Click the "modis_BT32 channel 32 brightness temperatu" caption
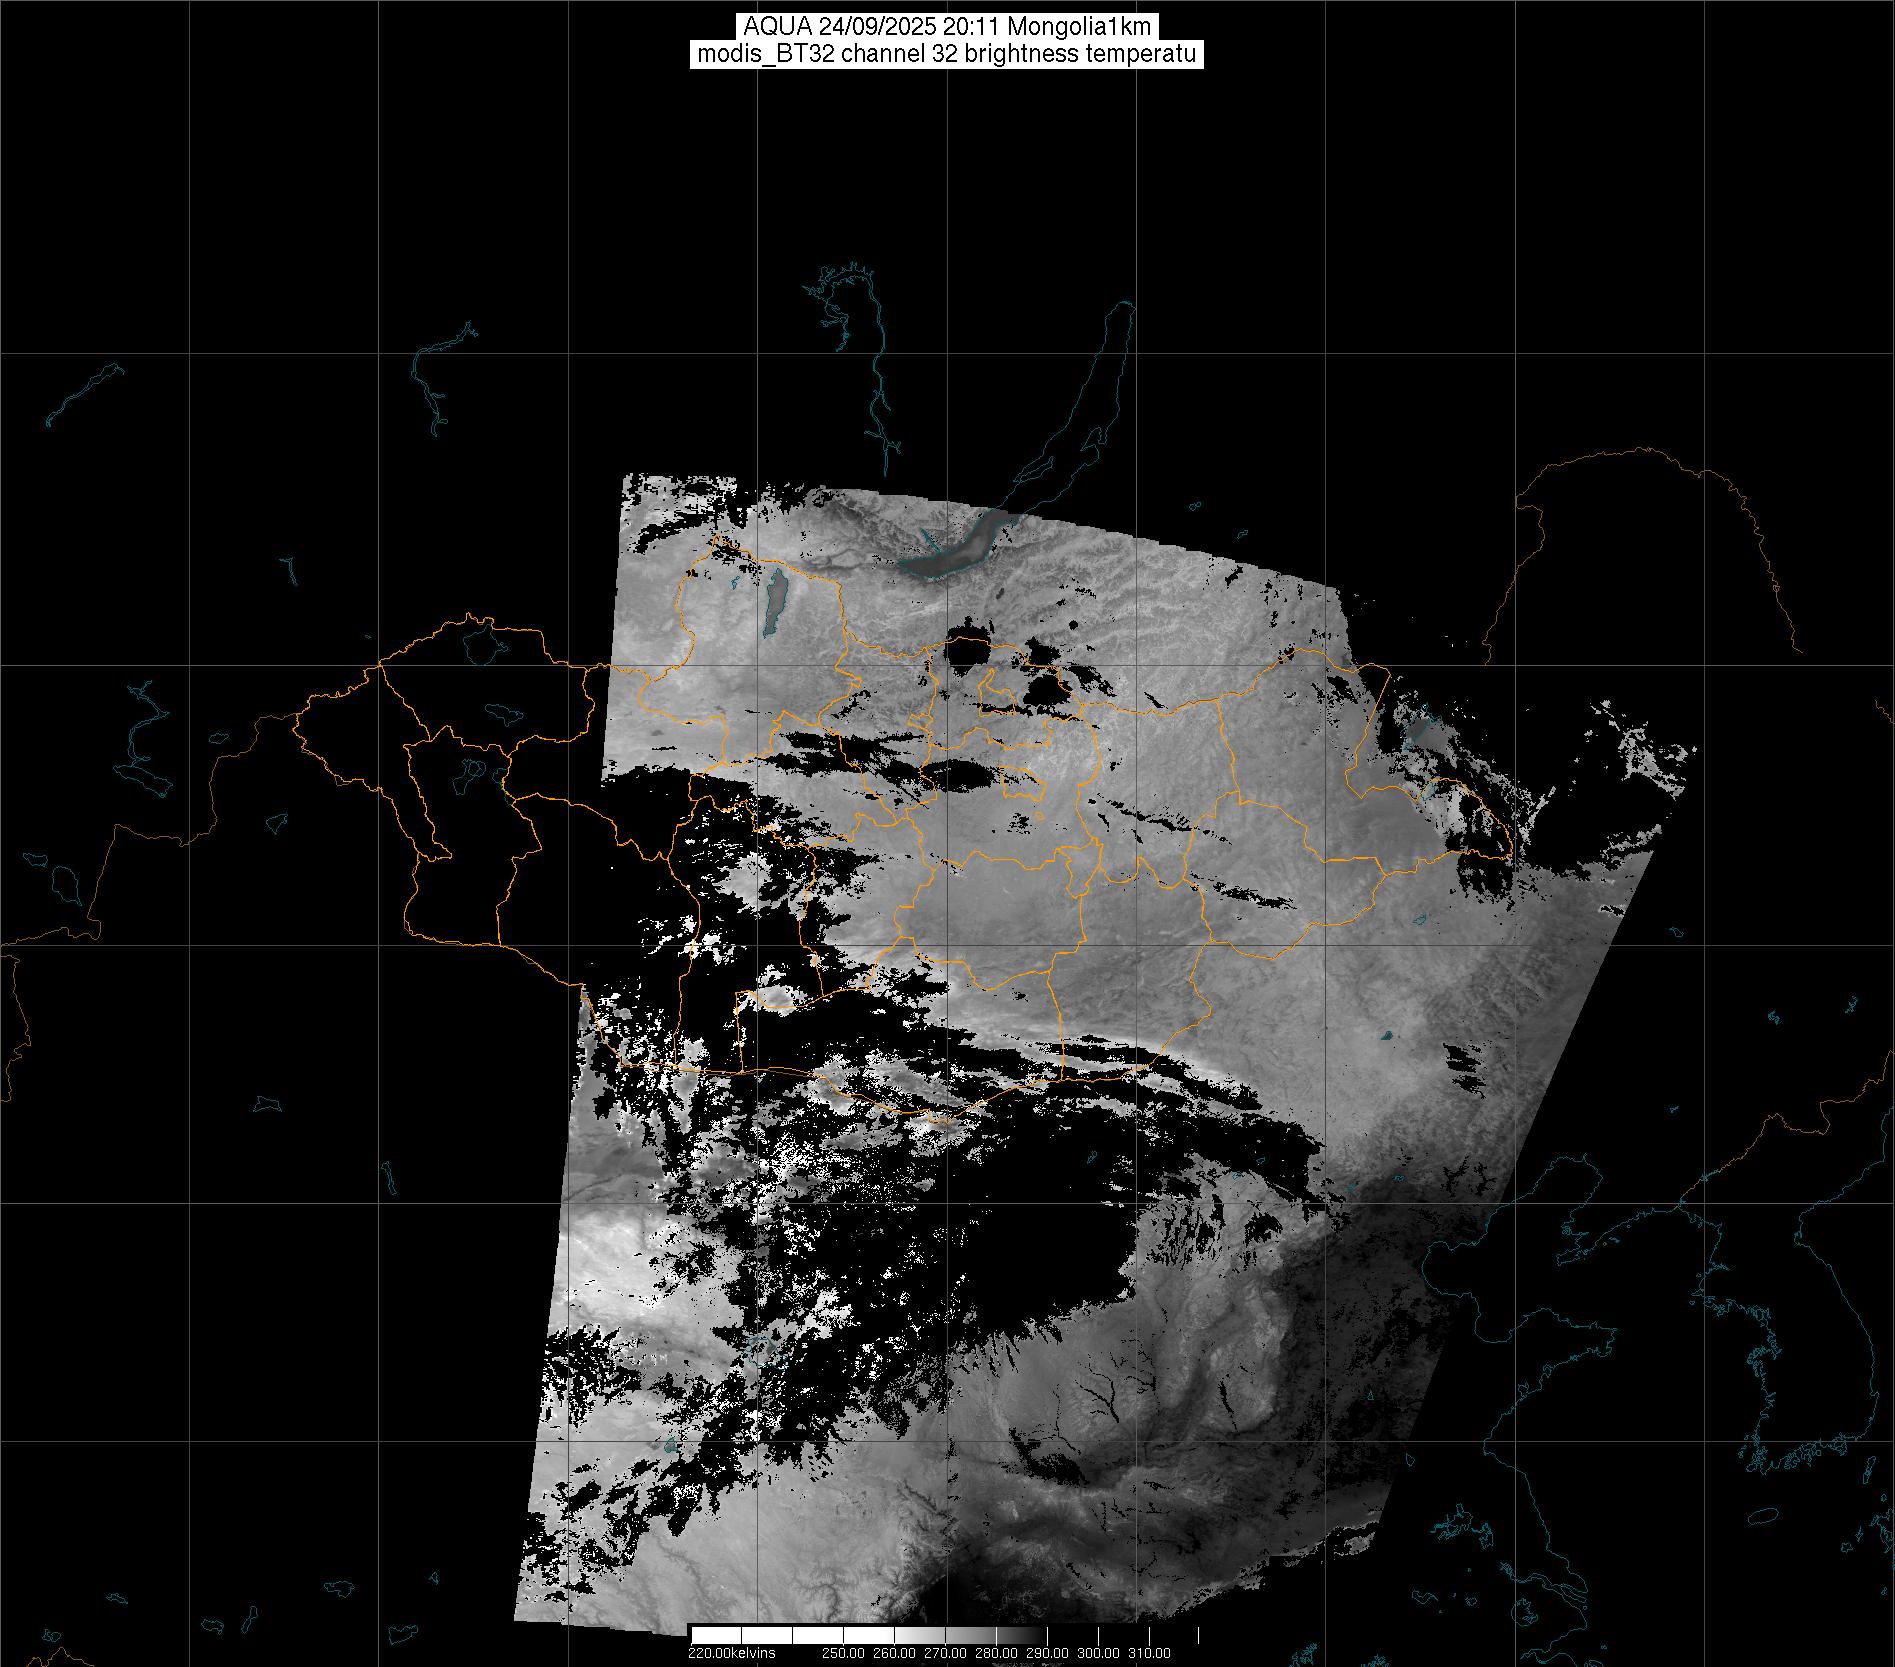This screenshot has height=1667, width=1895. click(947, 54)
